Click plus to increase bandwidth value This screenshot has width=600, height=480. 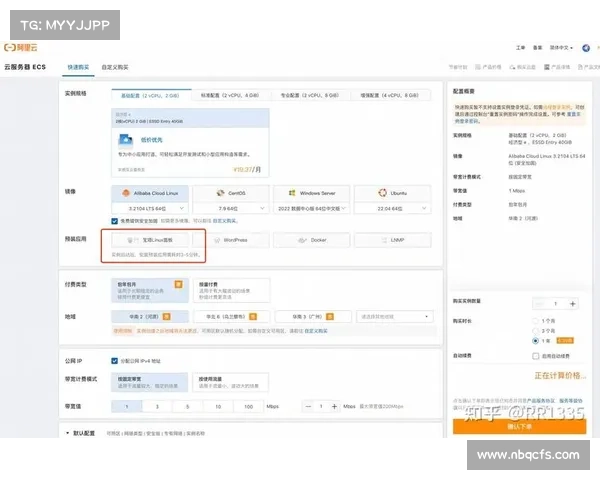pos(334,407)
